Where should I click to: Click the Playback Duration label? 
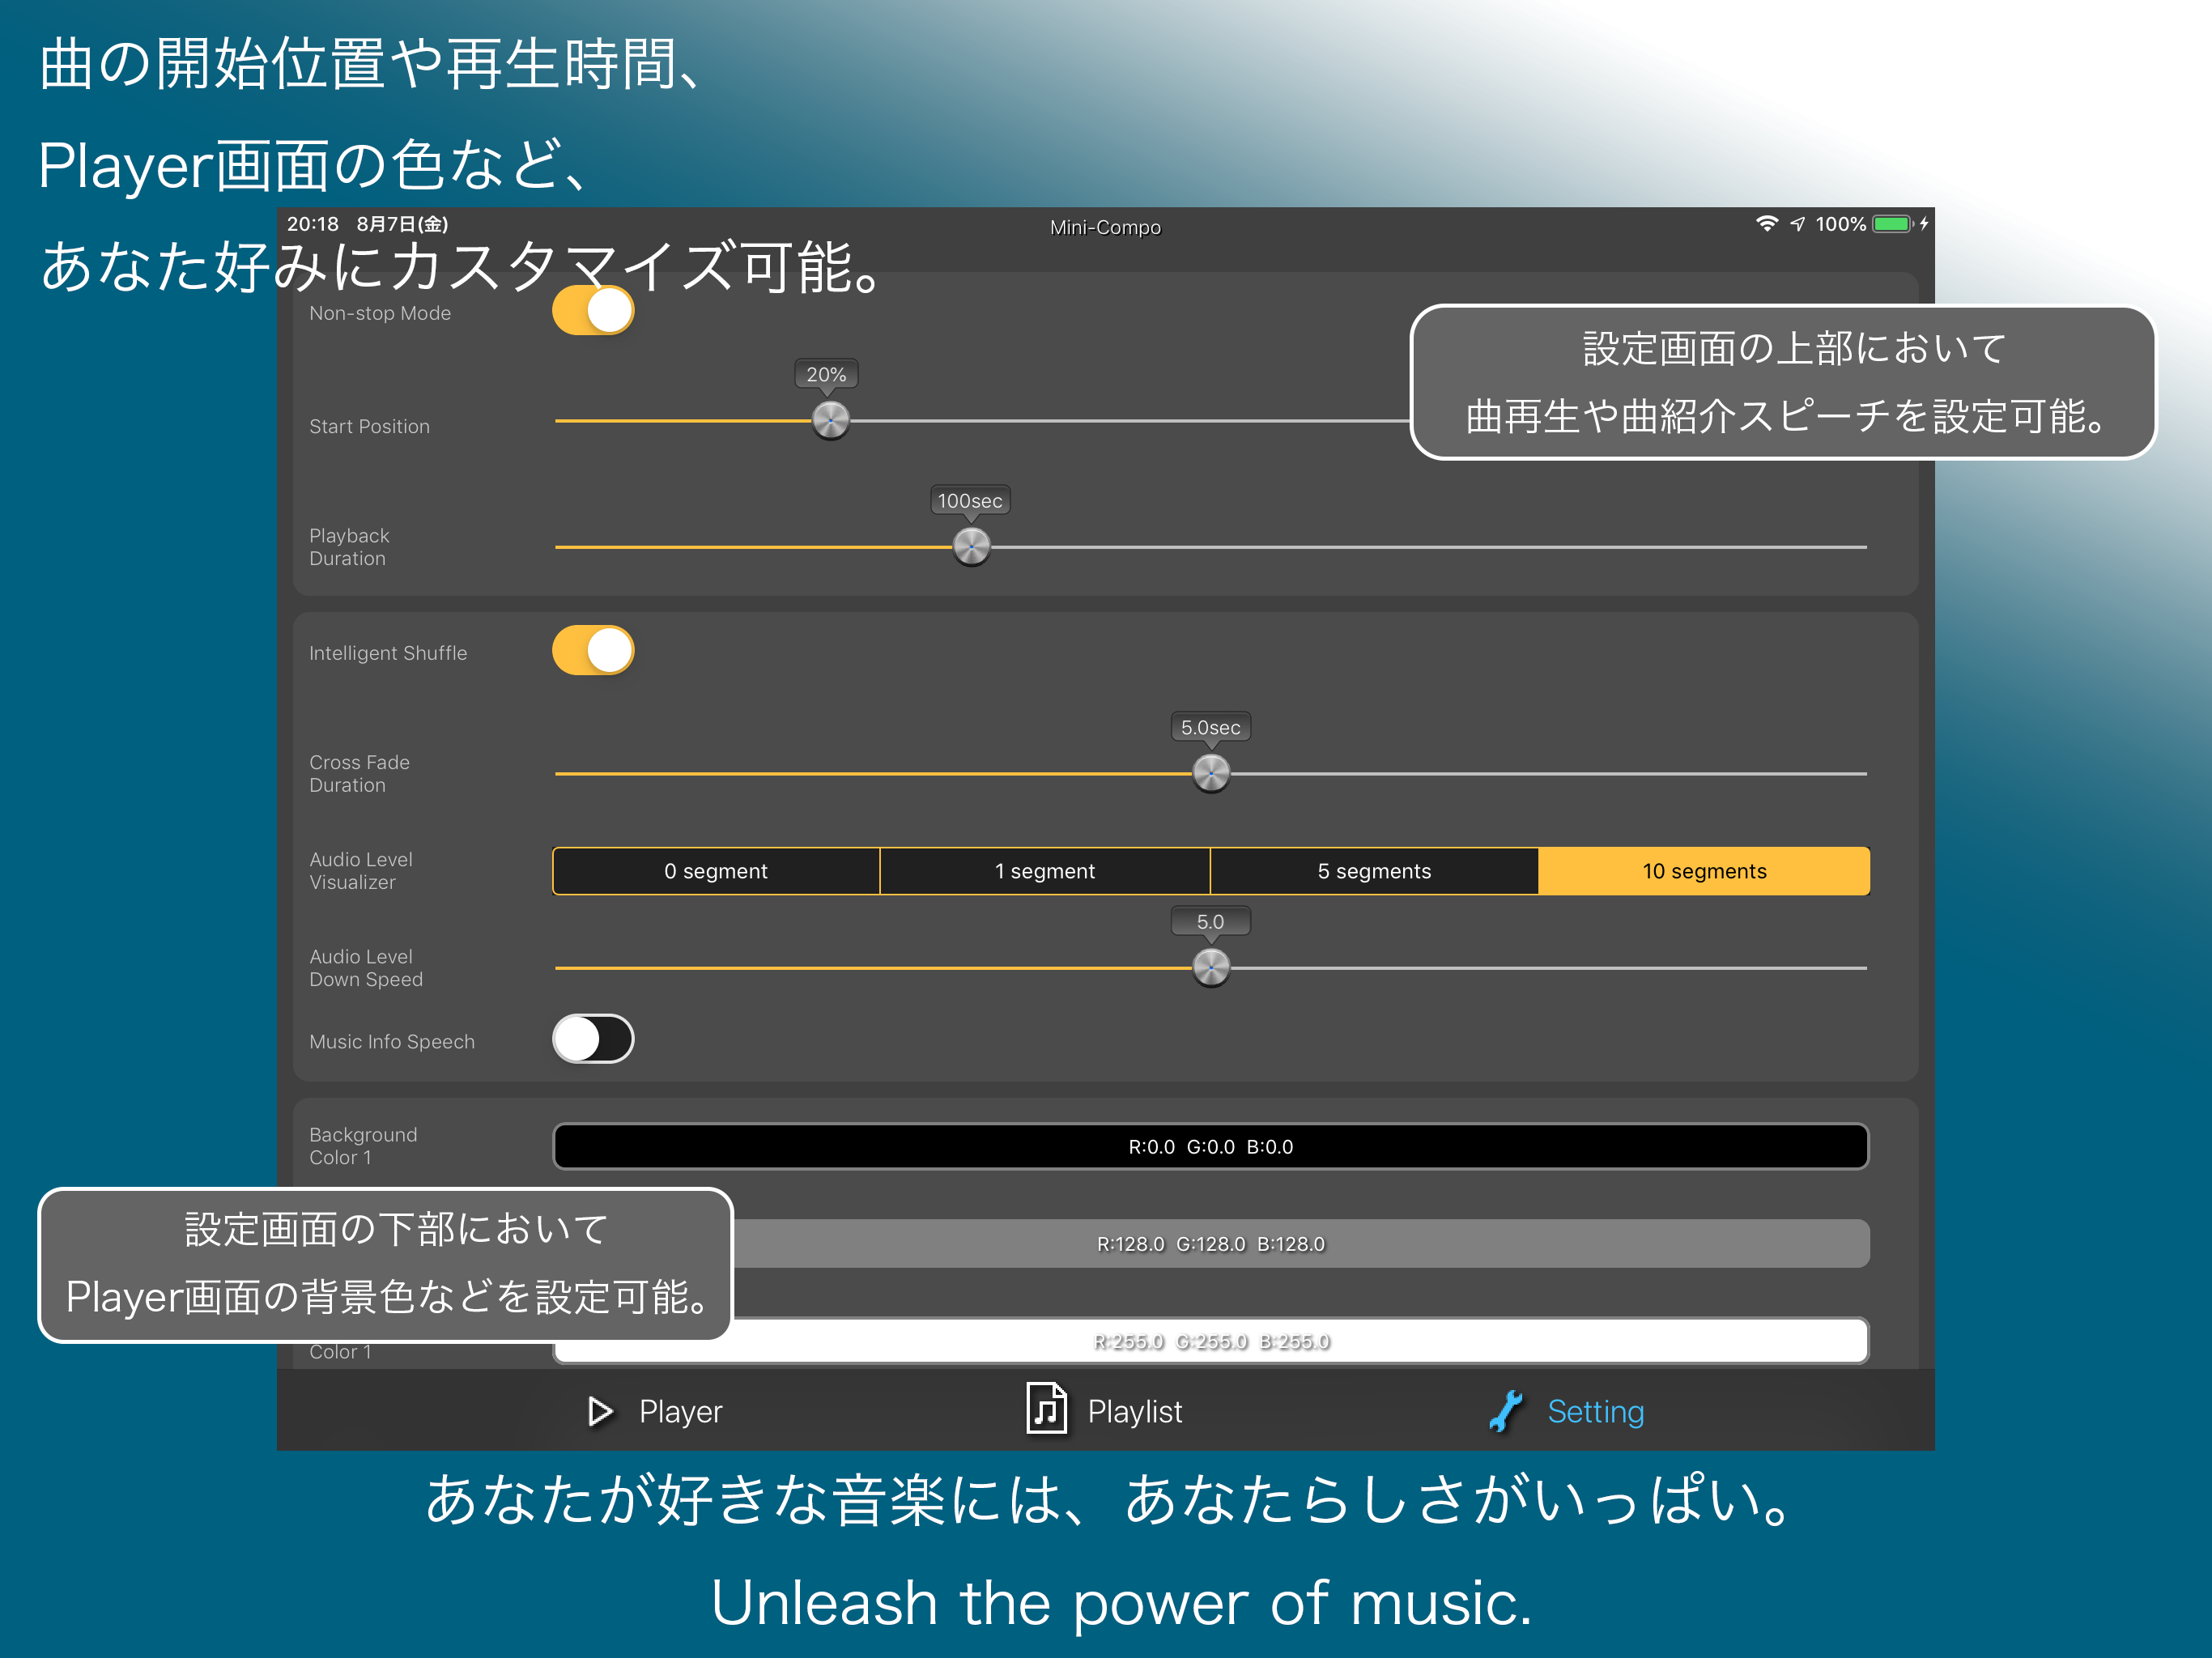(349, 547)
